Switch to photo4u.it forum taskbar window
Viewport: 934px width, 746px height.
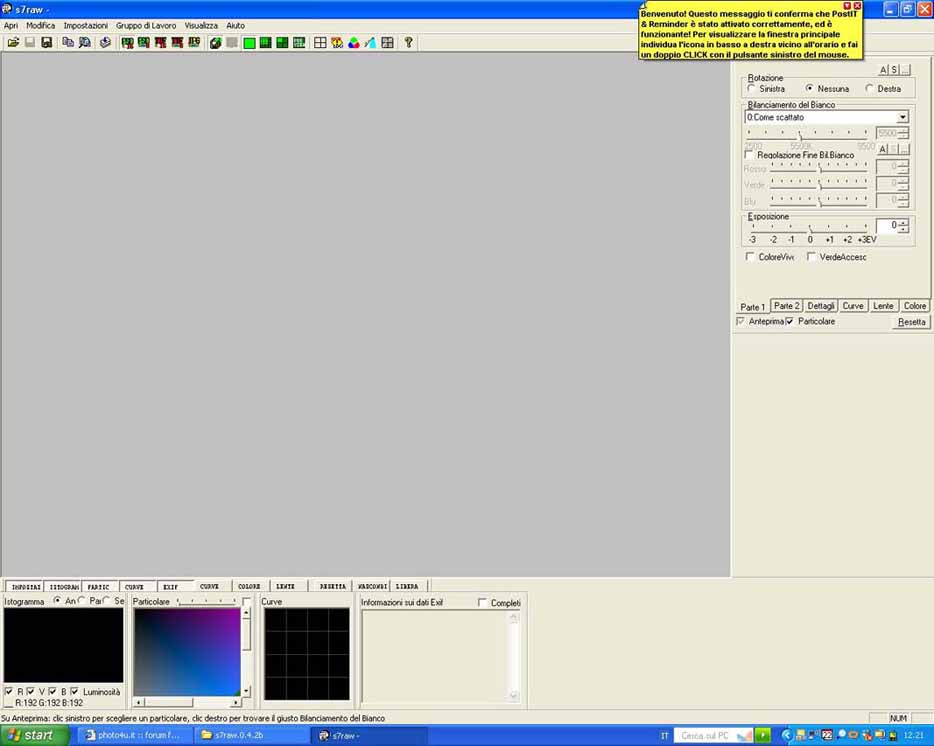tap(133, 735)
